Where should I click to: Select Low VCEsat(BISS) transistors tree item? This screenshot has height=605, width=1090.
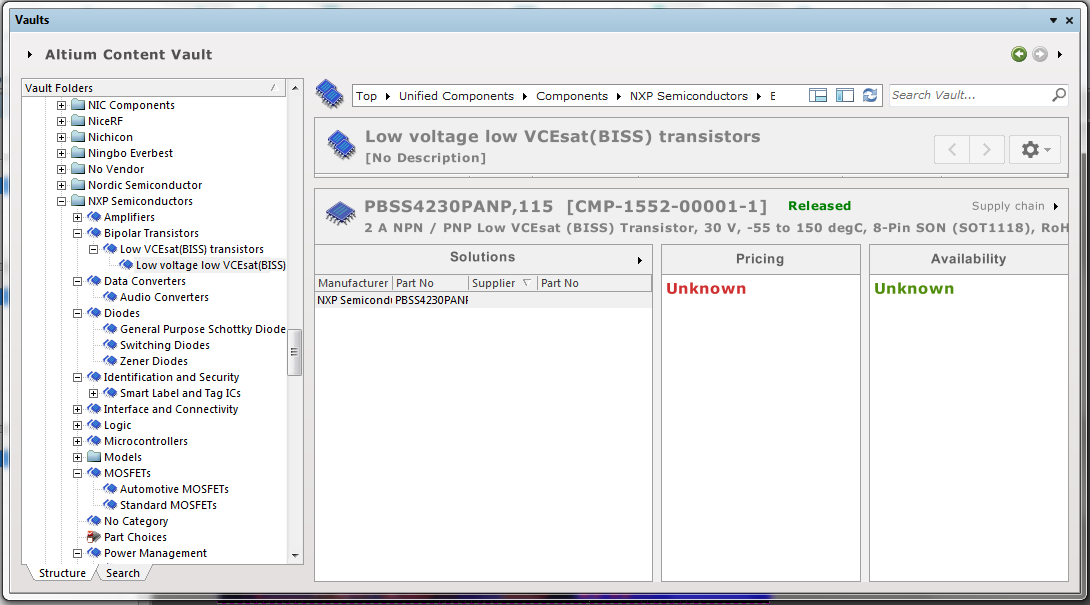[192, 249]
